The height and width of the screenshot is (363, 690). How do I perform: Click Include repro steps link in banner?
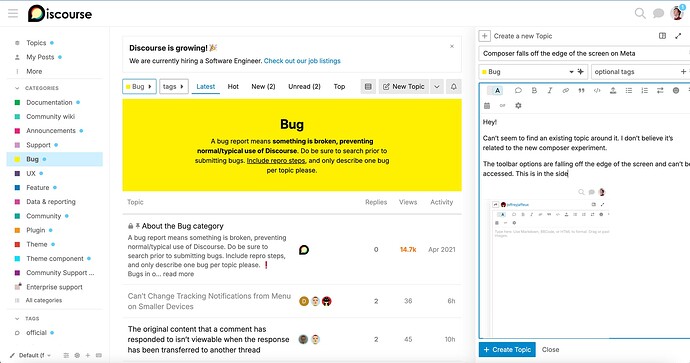point(275,161)
